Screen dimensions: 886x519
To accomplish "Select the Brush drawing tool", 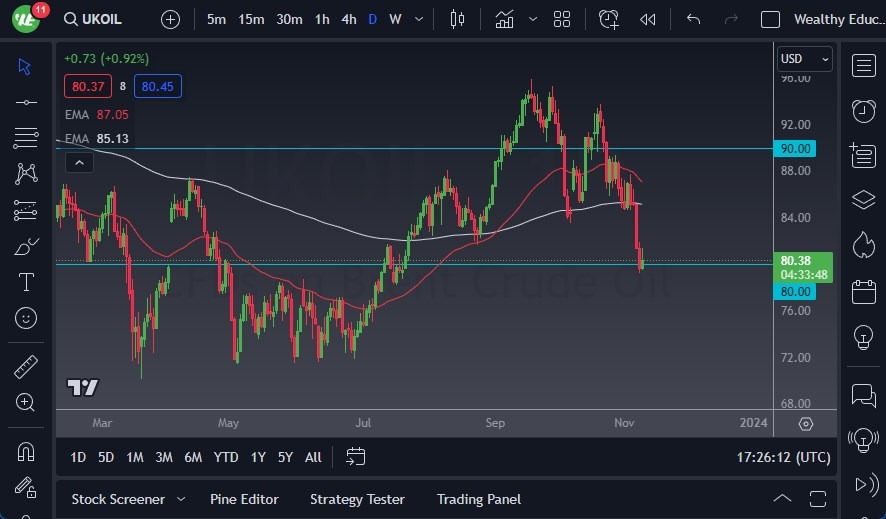I will [26, 246].
